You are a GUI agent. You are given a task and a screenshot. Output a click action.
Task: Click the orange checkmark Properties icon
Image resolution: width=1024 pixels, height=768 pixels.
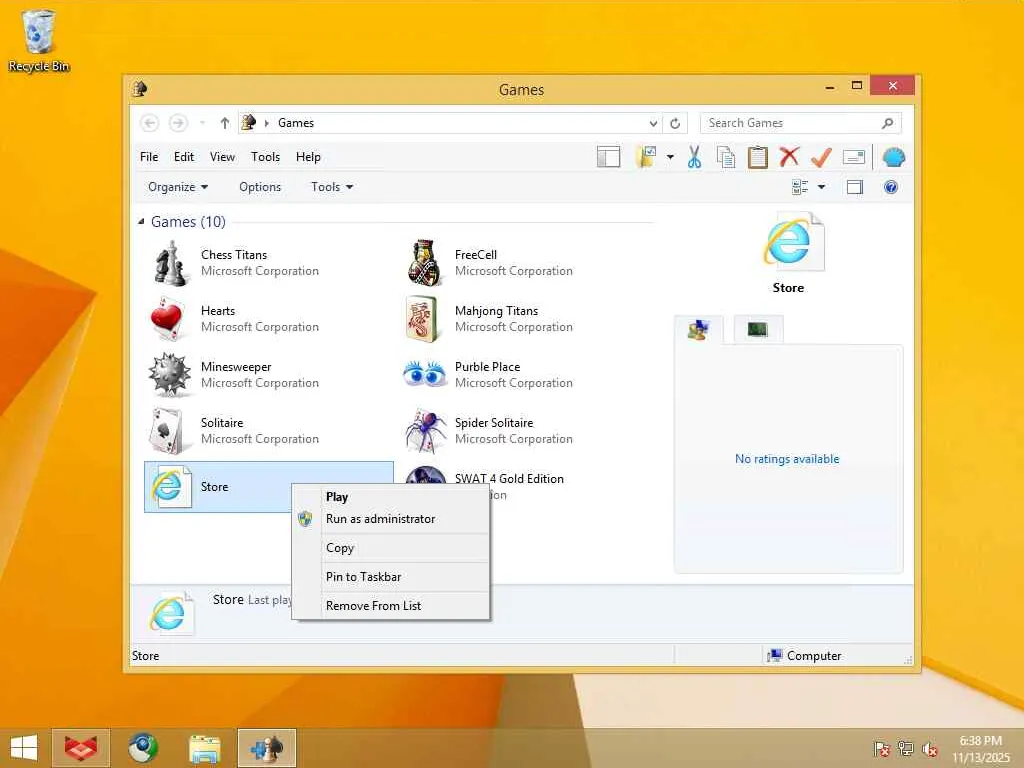click(x=821, y=157)
